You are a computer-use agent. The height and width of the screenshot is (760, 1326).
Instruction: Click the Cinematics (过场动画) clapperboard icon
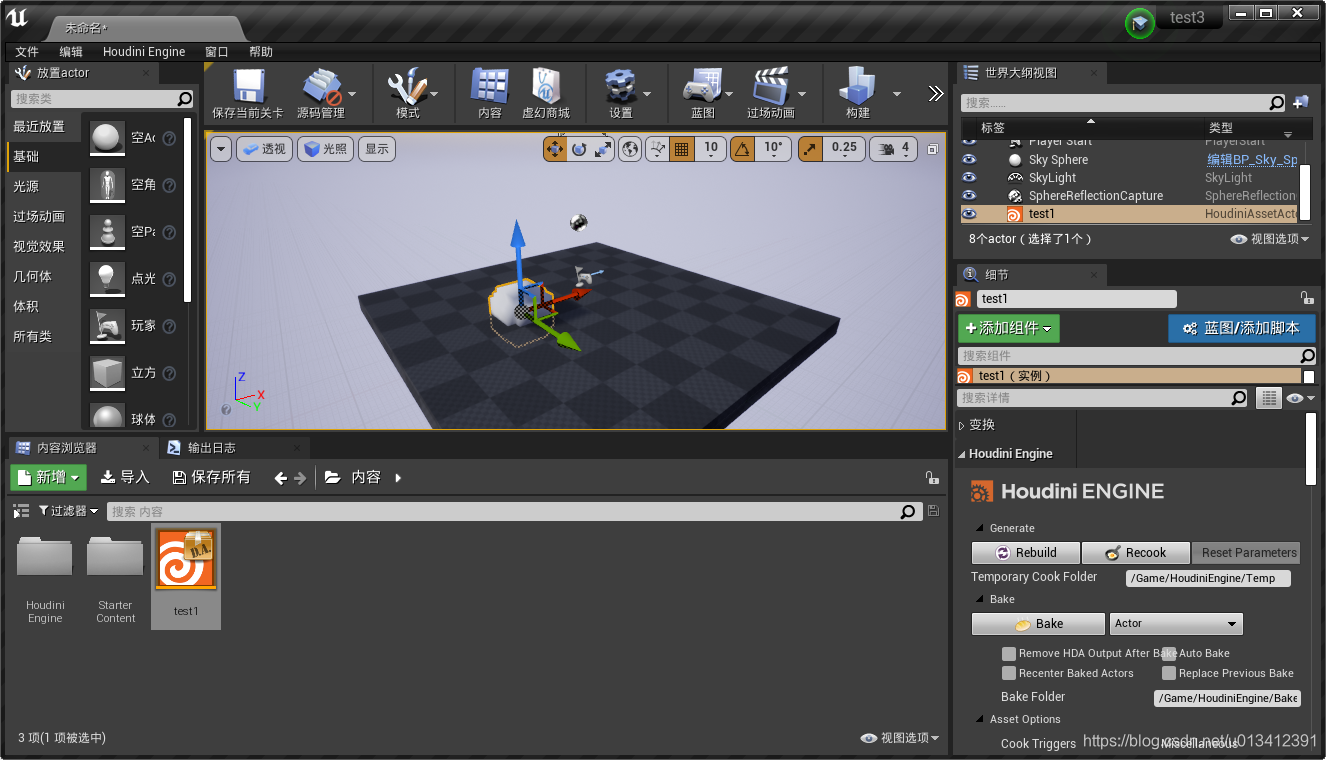[x=770, y=87]
